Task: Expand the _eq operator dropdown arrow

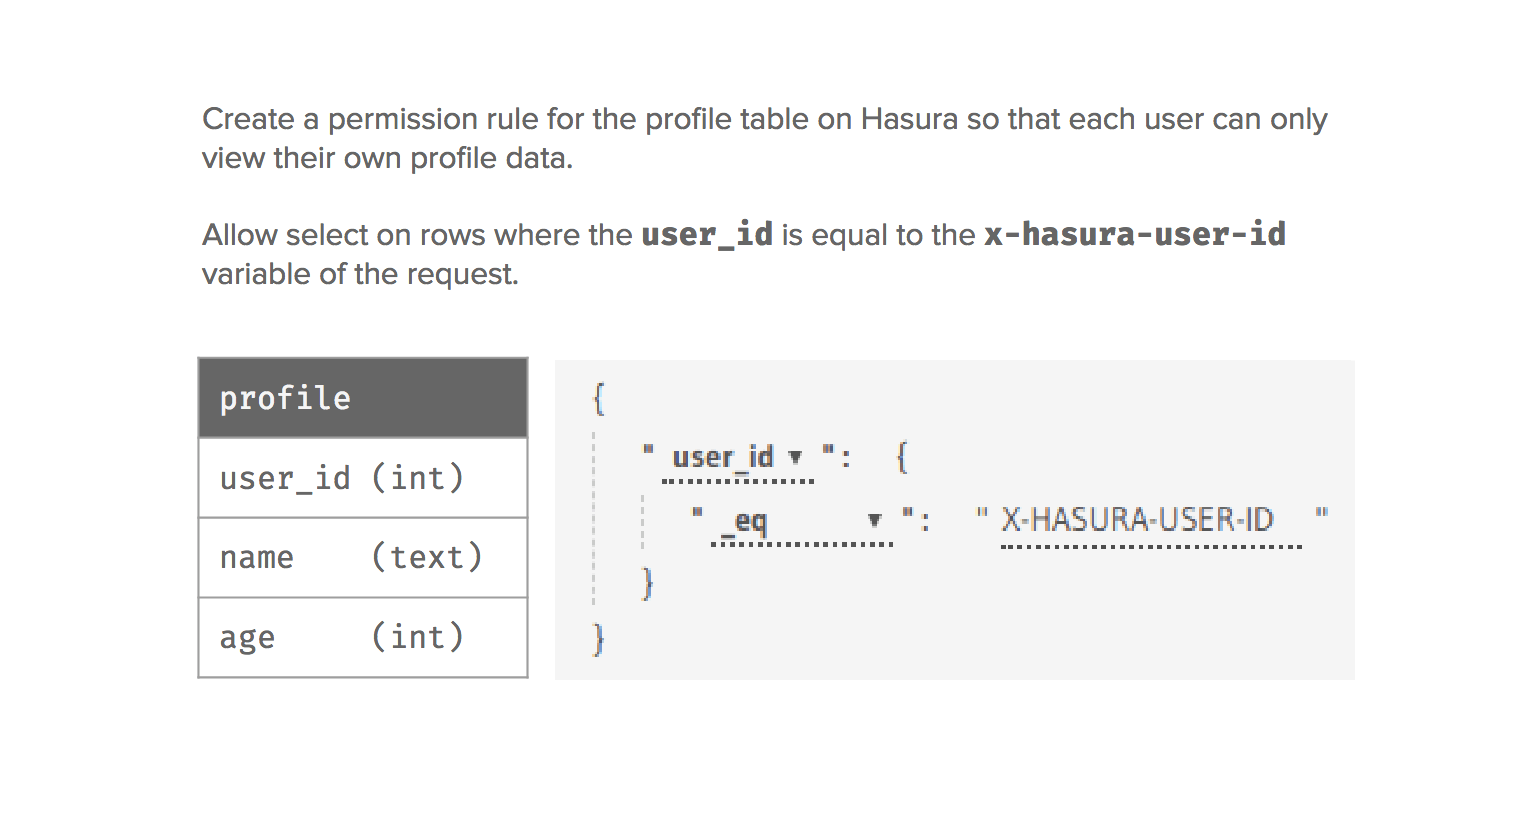Action: click(x=874, y=520)
